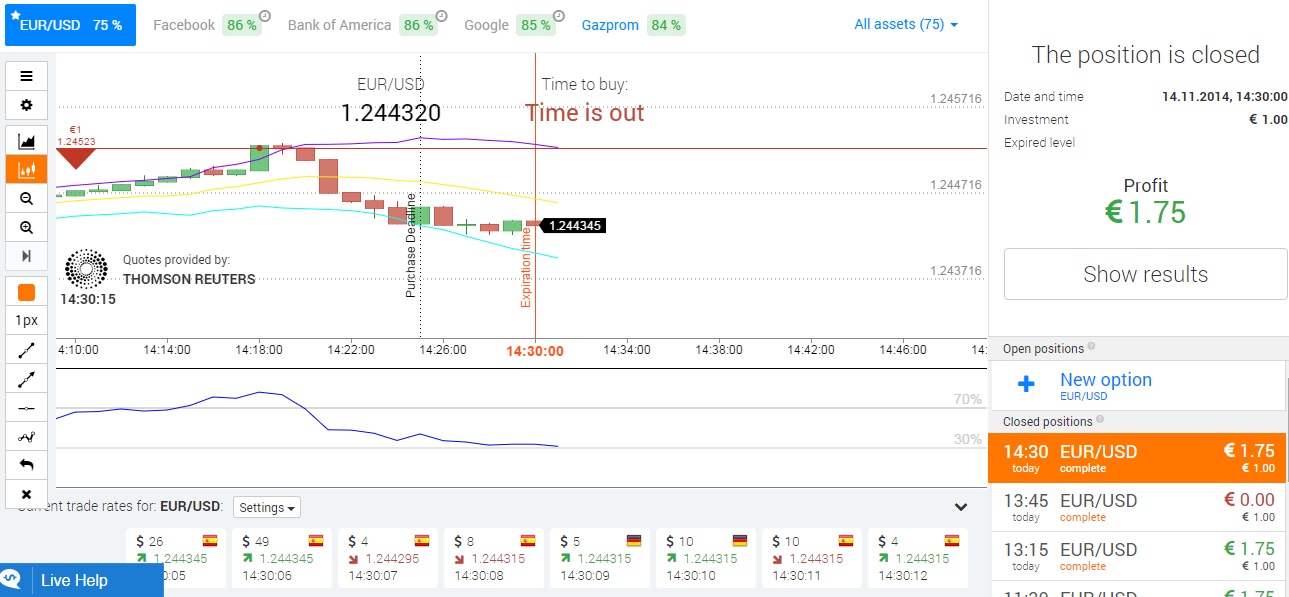Viewport: 1289px width, 597px height.
Task: Select the Bank of America asset tab
Action: pyautogui.click(x=363, y=25)
